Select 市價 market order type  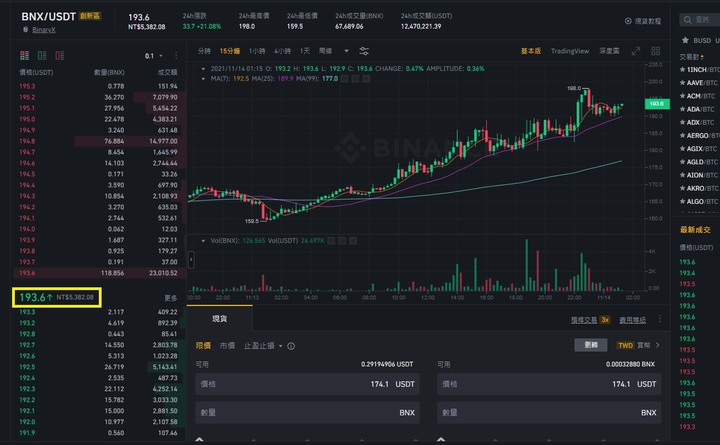pyautogui.click(x=227, y=346)
